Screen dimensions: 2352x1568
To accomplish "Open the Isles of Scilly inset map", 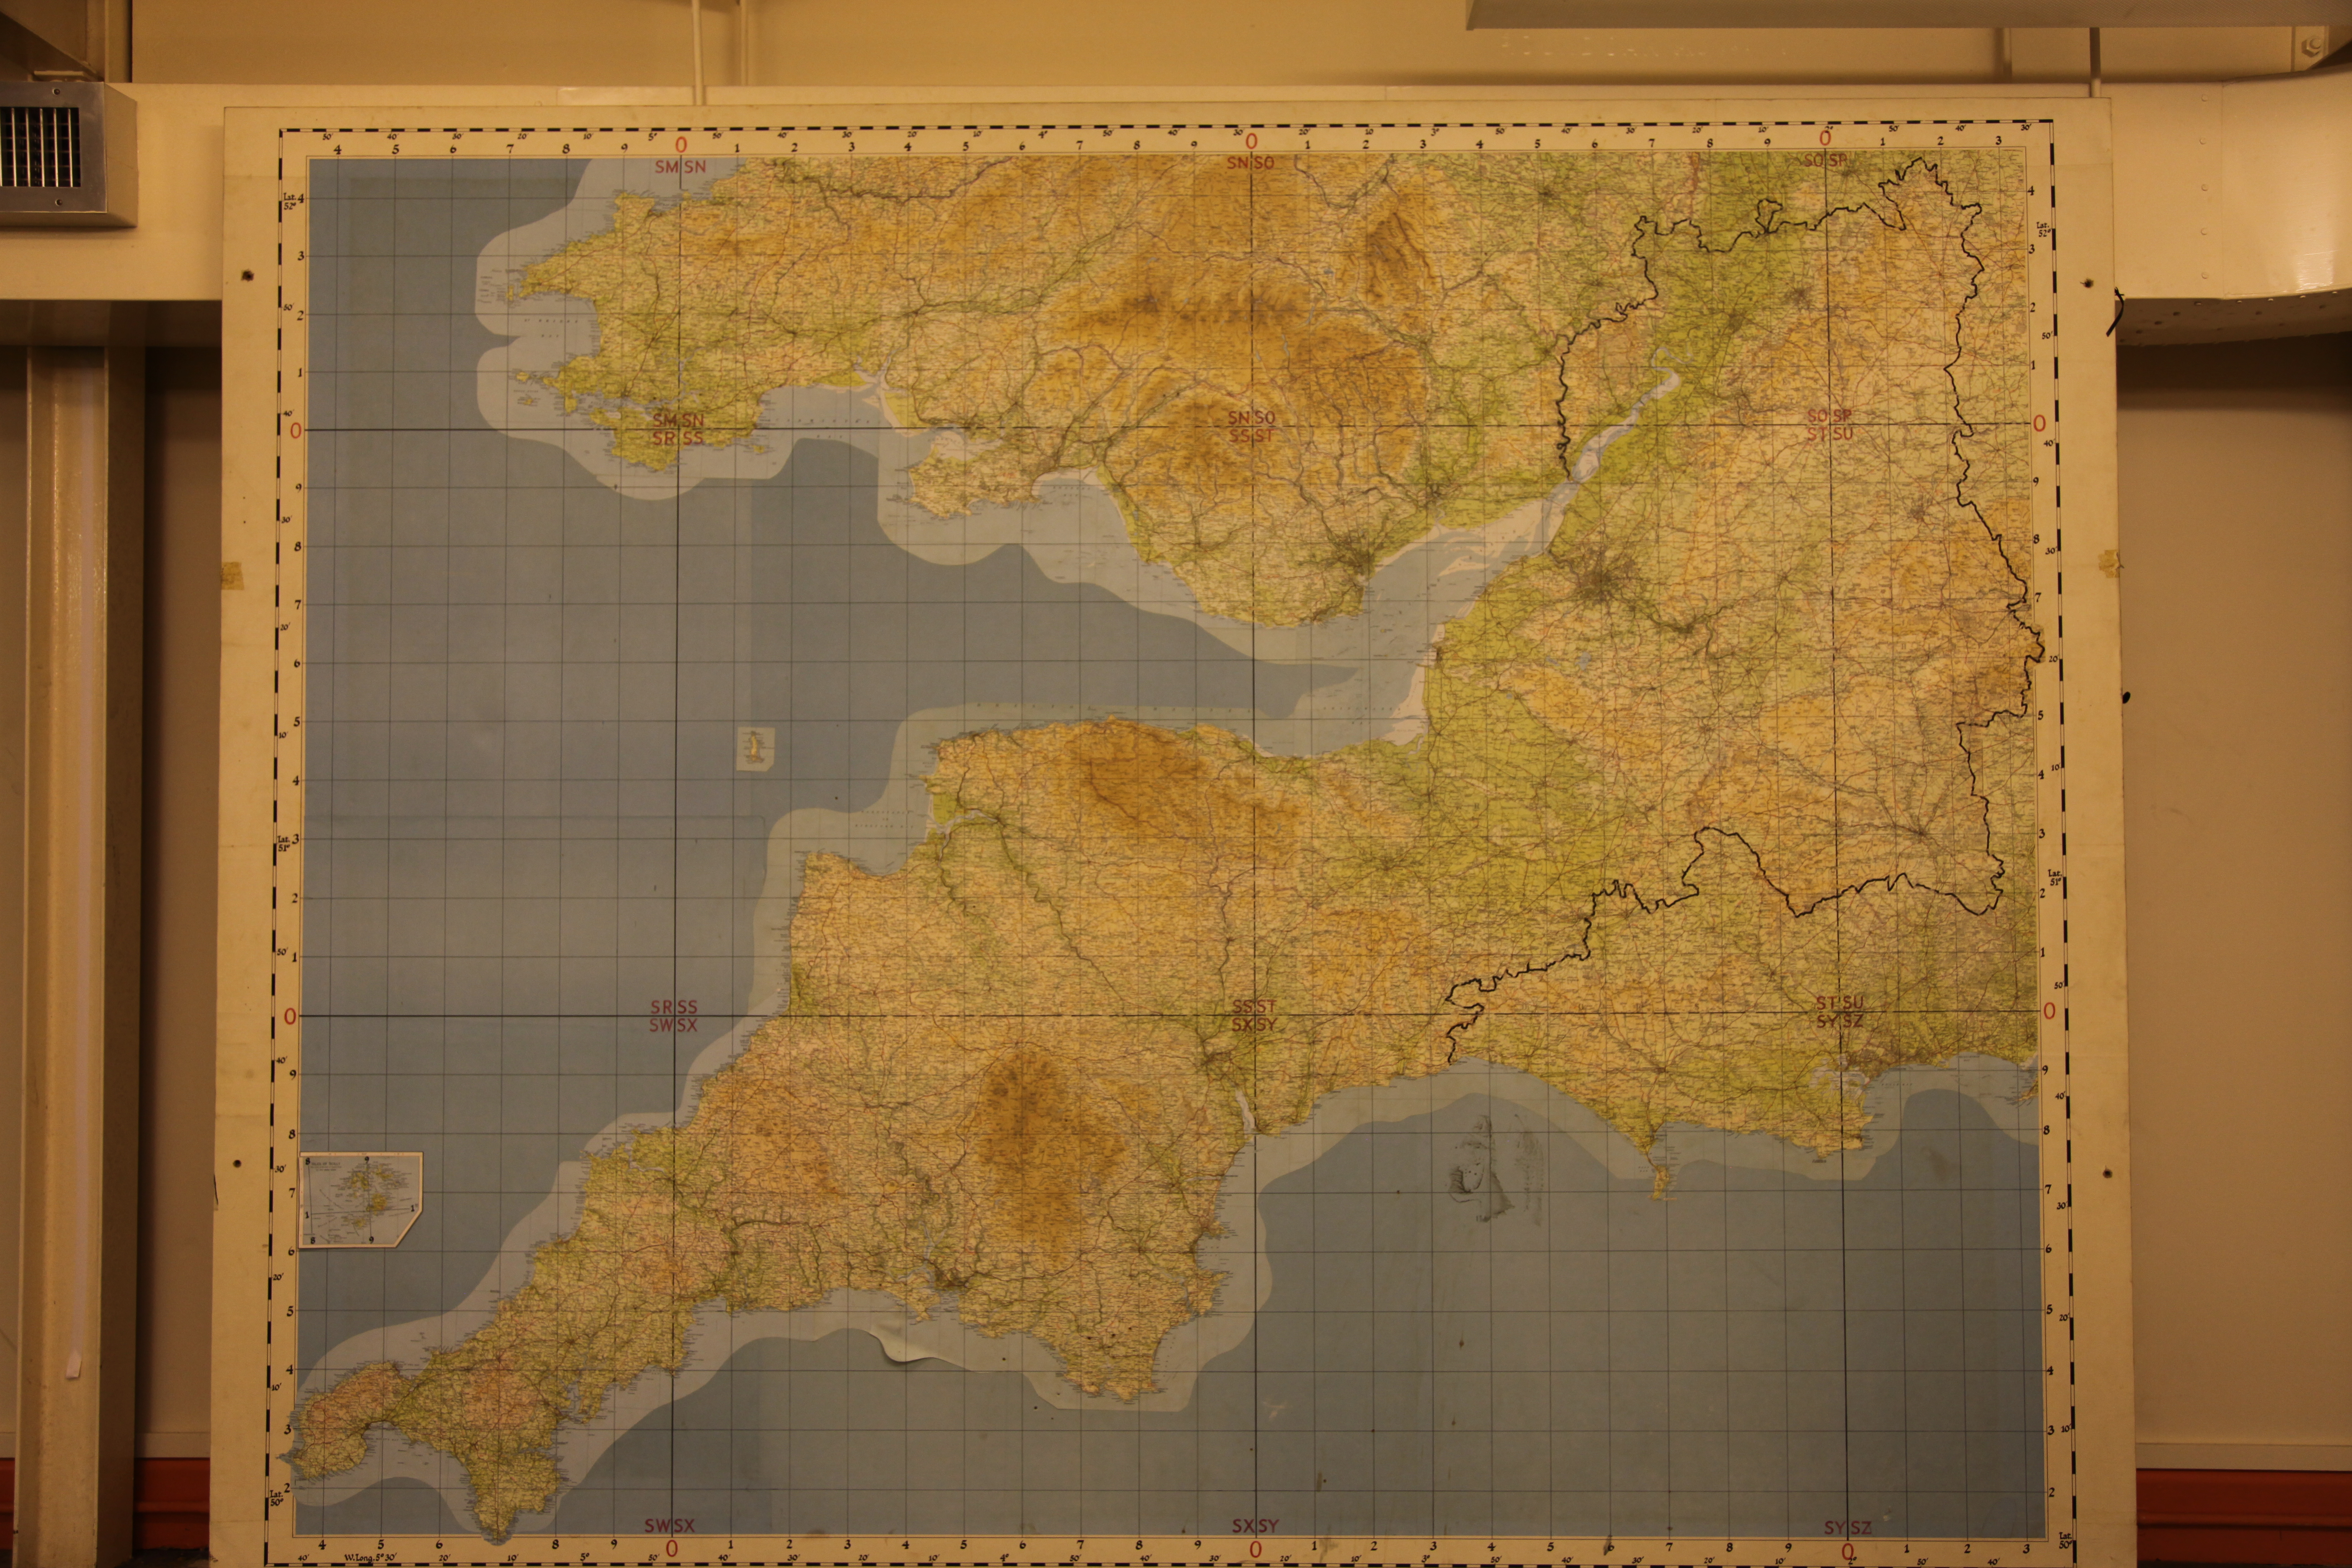I will pos(360,1199).
